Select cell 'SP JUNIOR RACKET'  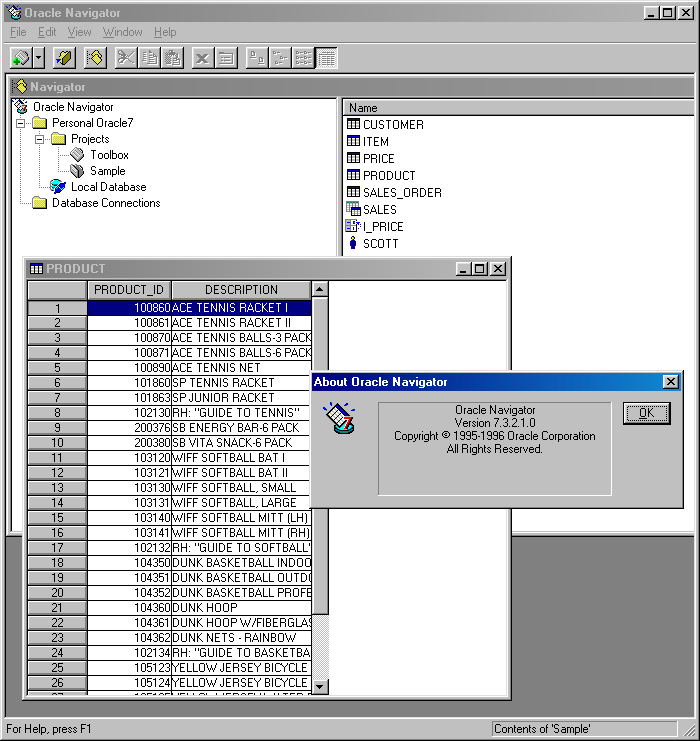click(241, 398)
